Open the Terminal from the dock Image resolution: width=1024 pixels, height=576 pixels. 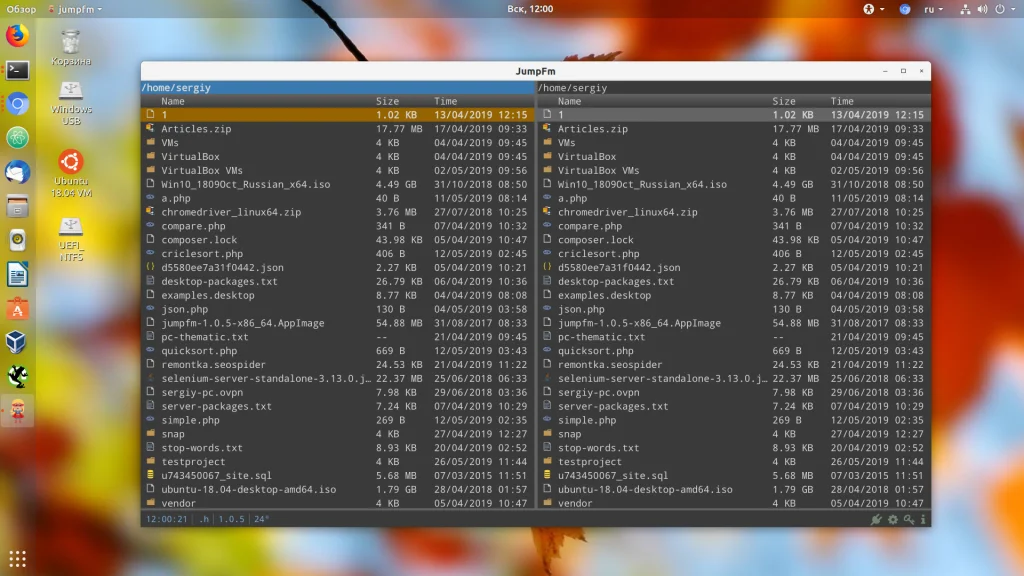click(x=17, y=70)
